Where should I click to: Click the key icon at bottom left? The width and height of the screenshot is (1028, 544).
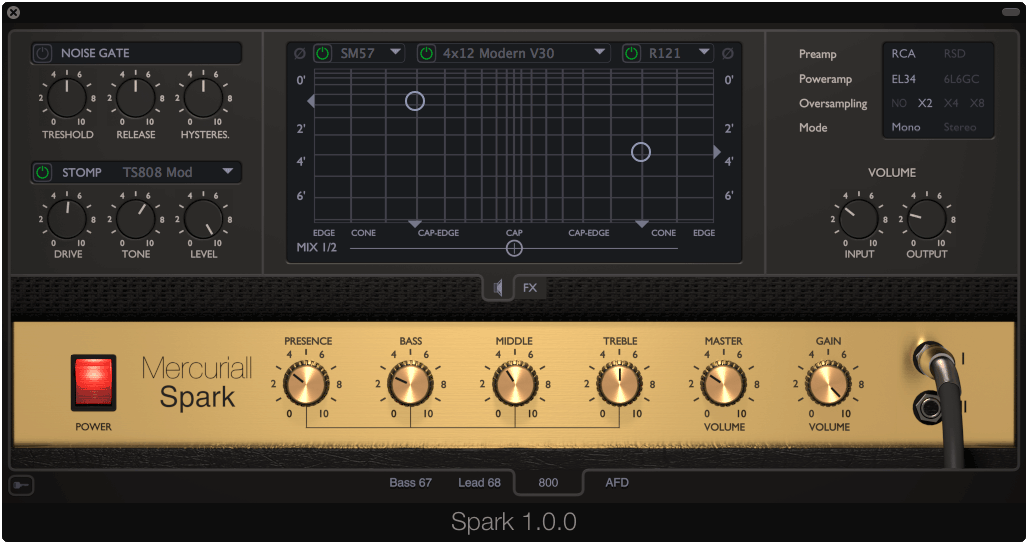coord(22,485)
